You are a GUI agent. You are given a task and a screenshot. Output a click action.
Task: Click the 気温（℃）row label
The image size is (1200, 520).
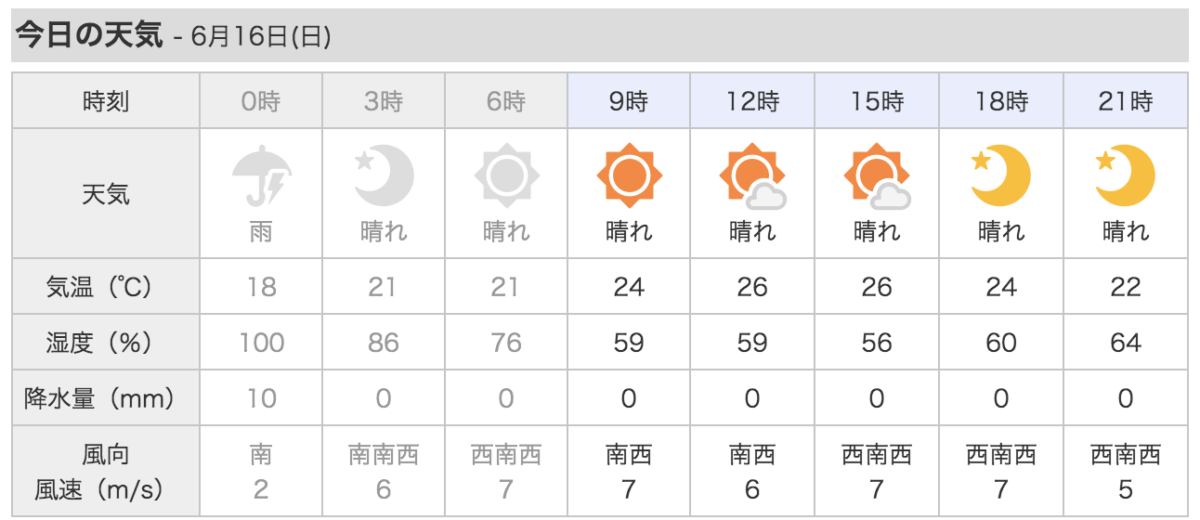[x=105, y=287]
